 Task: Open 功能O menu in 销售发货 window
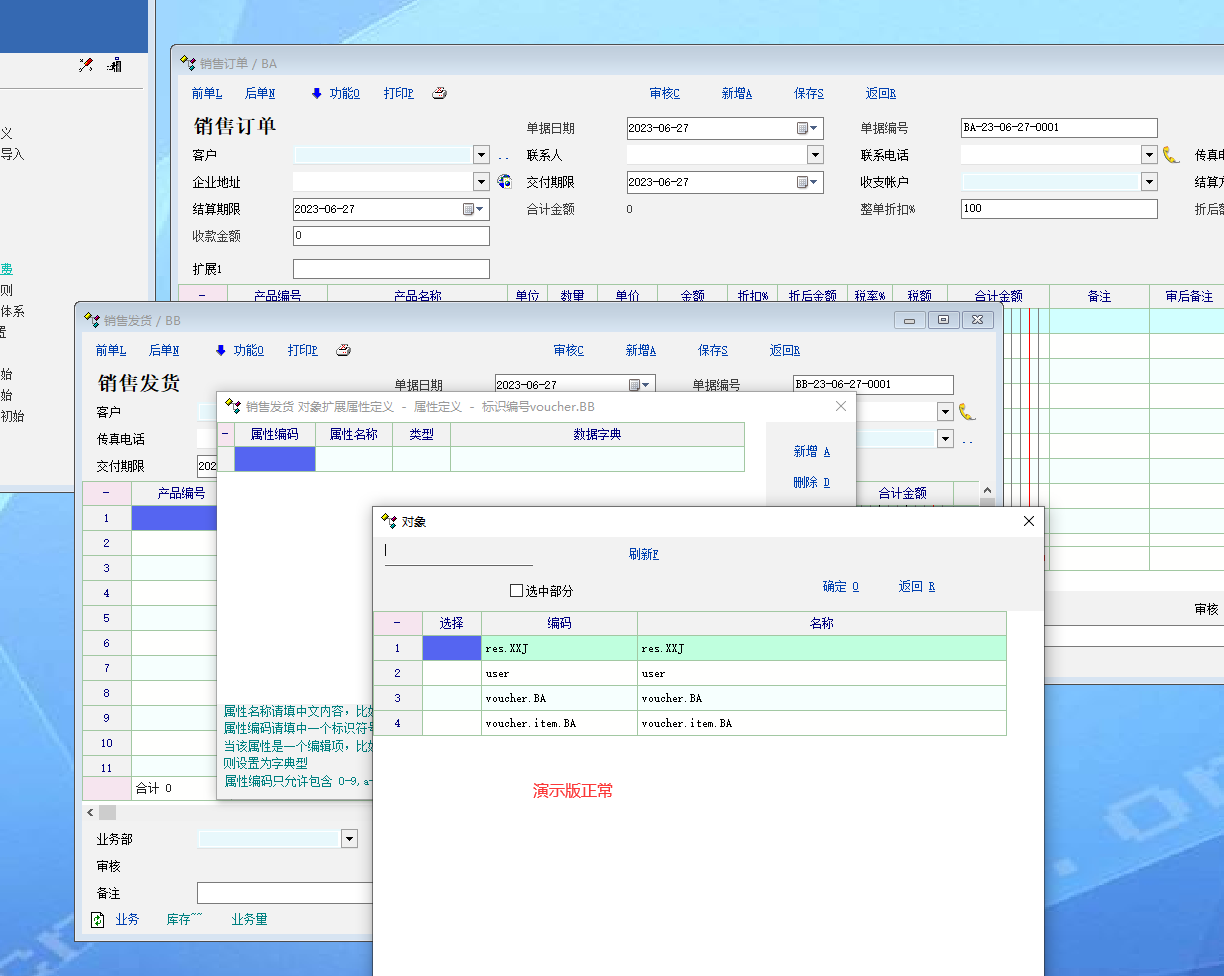pyautogui.click(x=248, y=350)
